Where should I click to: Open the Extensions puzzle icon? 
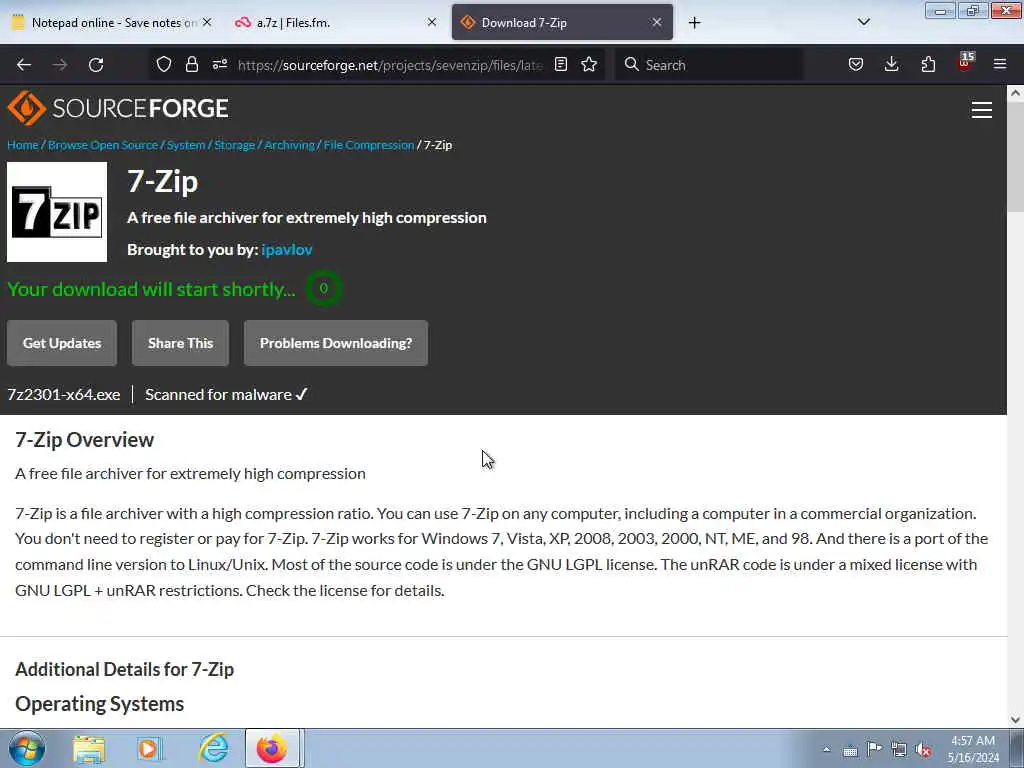click(928, 64)
